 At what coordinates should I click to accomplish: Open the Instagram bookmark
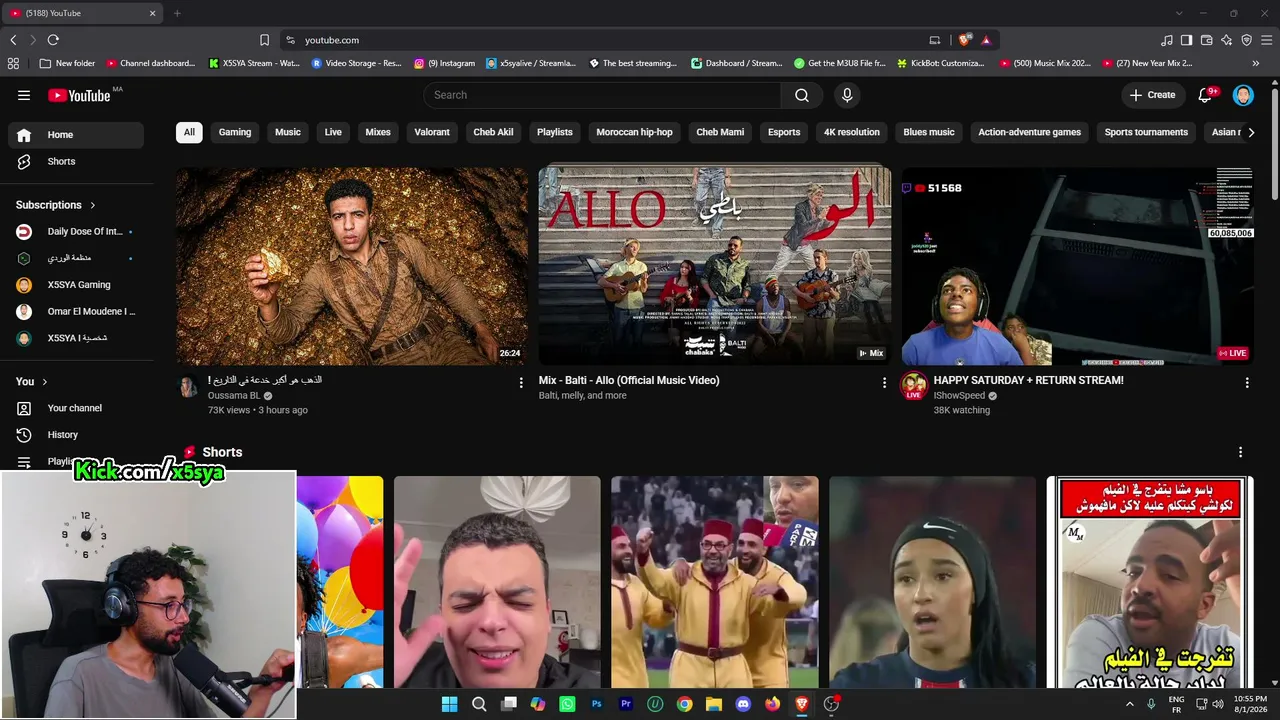tap(445, 63)
